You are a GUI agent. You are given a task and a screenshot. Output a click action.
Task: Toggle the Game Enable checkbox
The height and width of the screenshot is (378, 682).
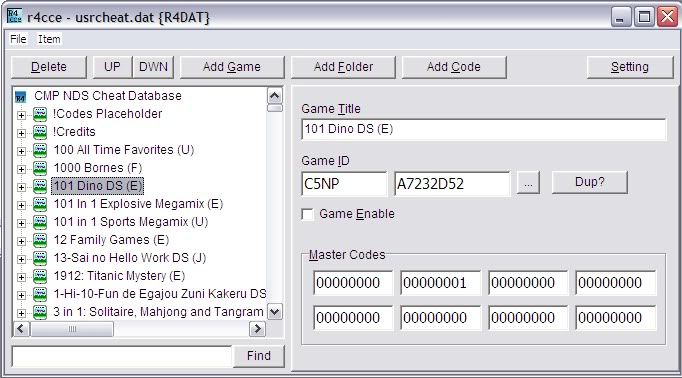coord(308,214)
